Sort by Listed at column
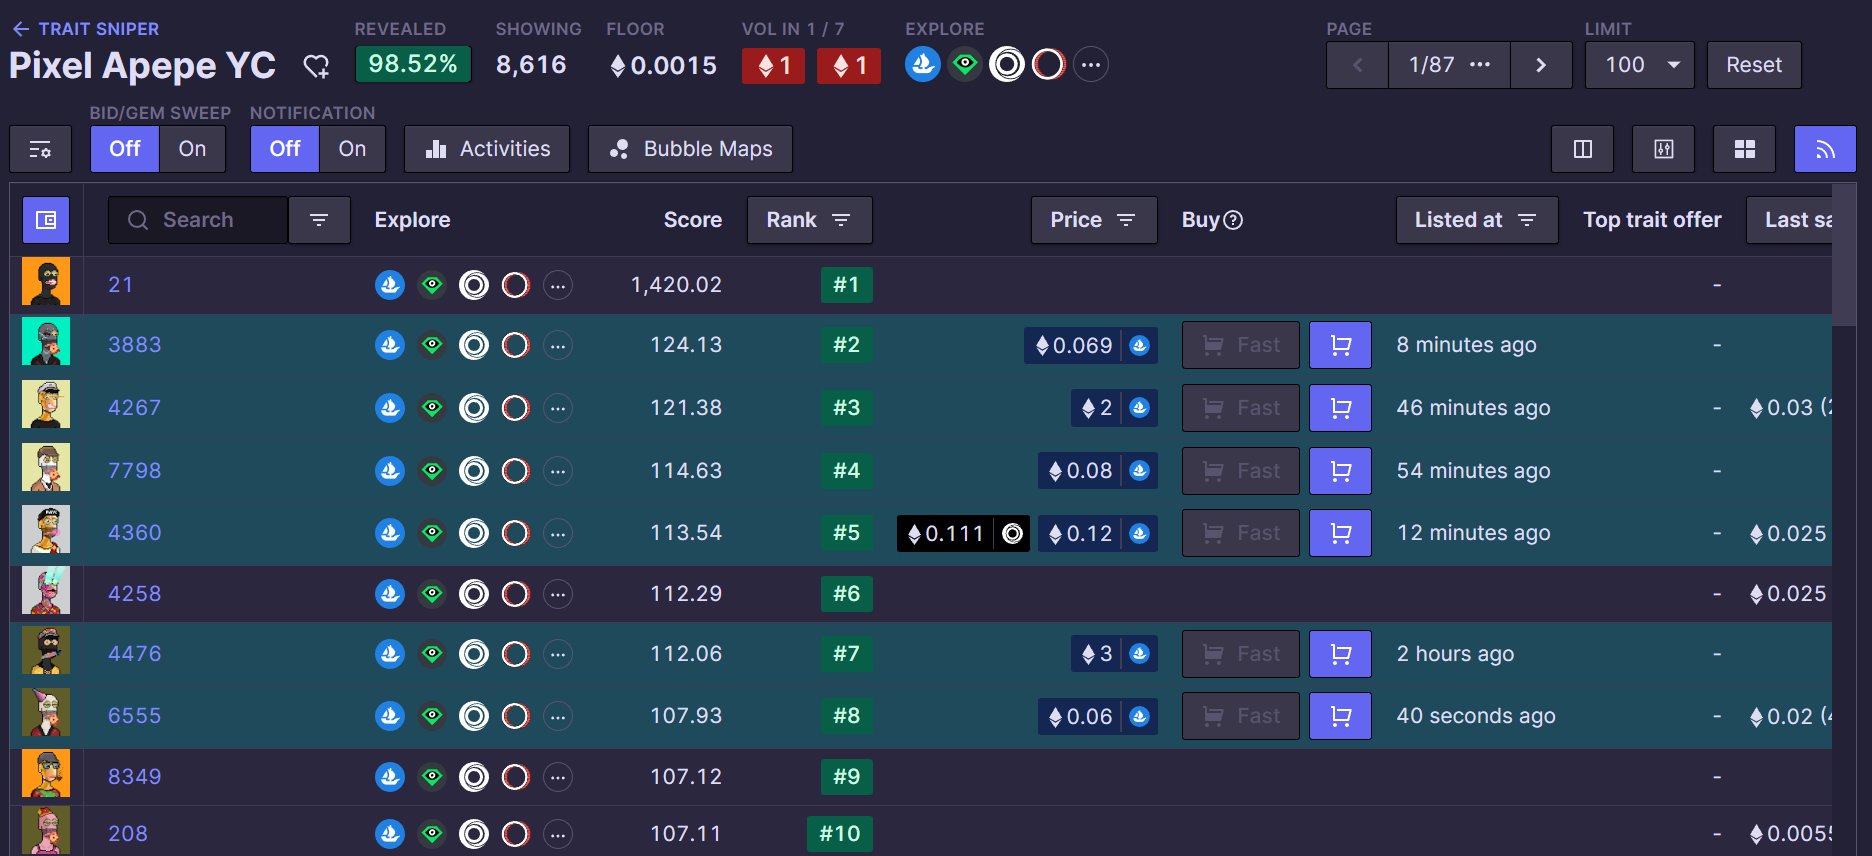This screenshot has width=1872, height=856. [1477, 220]
